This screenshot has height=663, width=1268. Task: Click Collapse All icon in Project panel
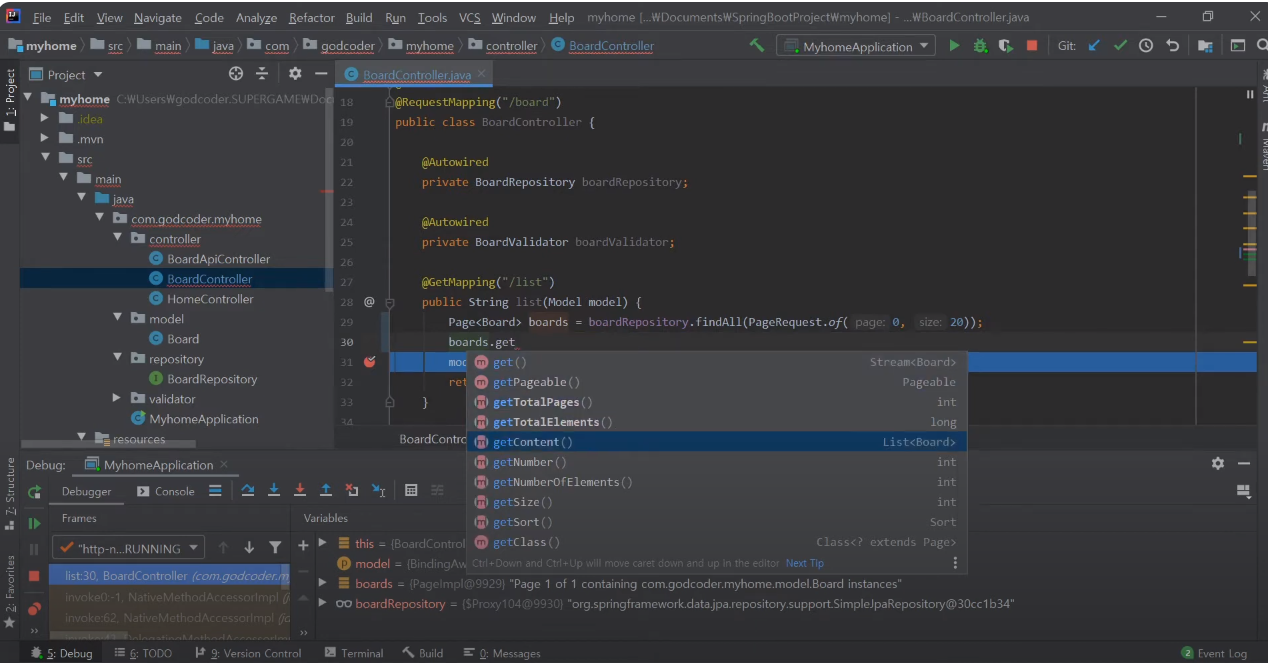(x=262, y=74)
